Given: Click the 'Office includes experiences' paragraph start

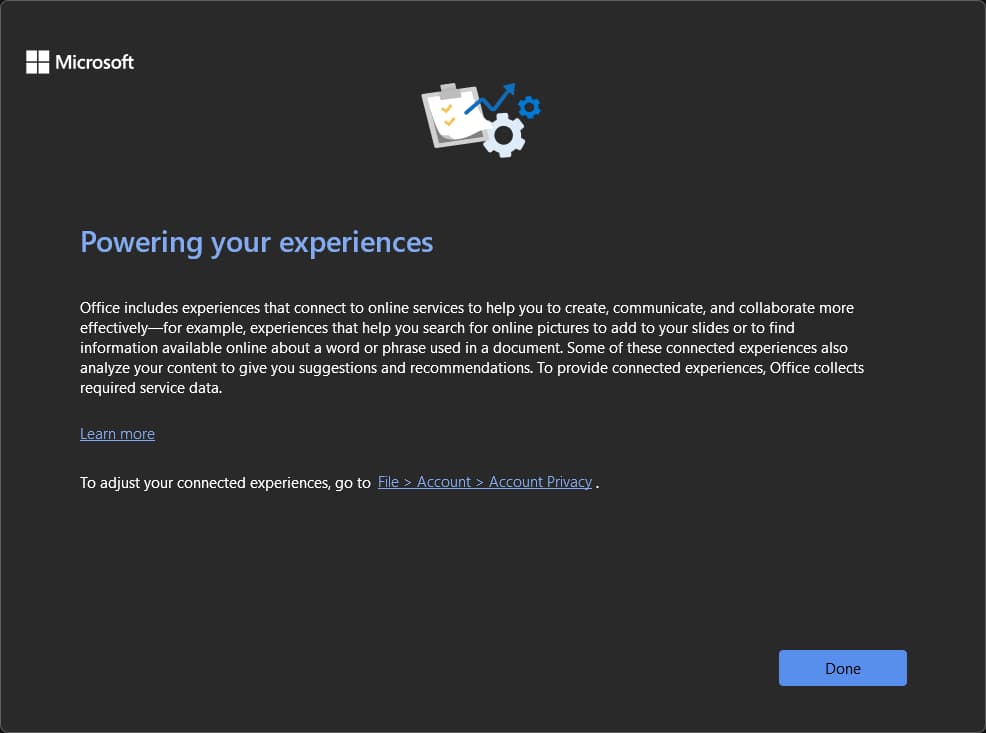Looking at the screenshot, I should [x=170, y=308].
